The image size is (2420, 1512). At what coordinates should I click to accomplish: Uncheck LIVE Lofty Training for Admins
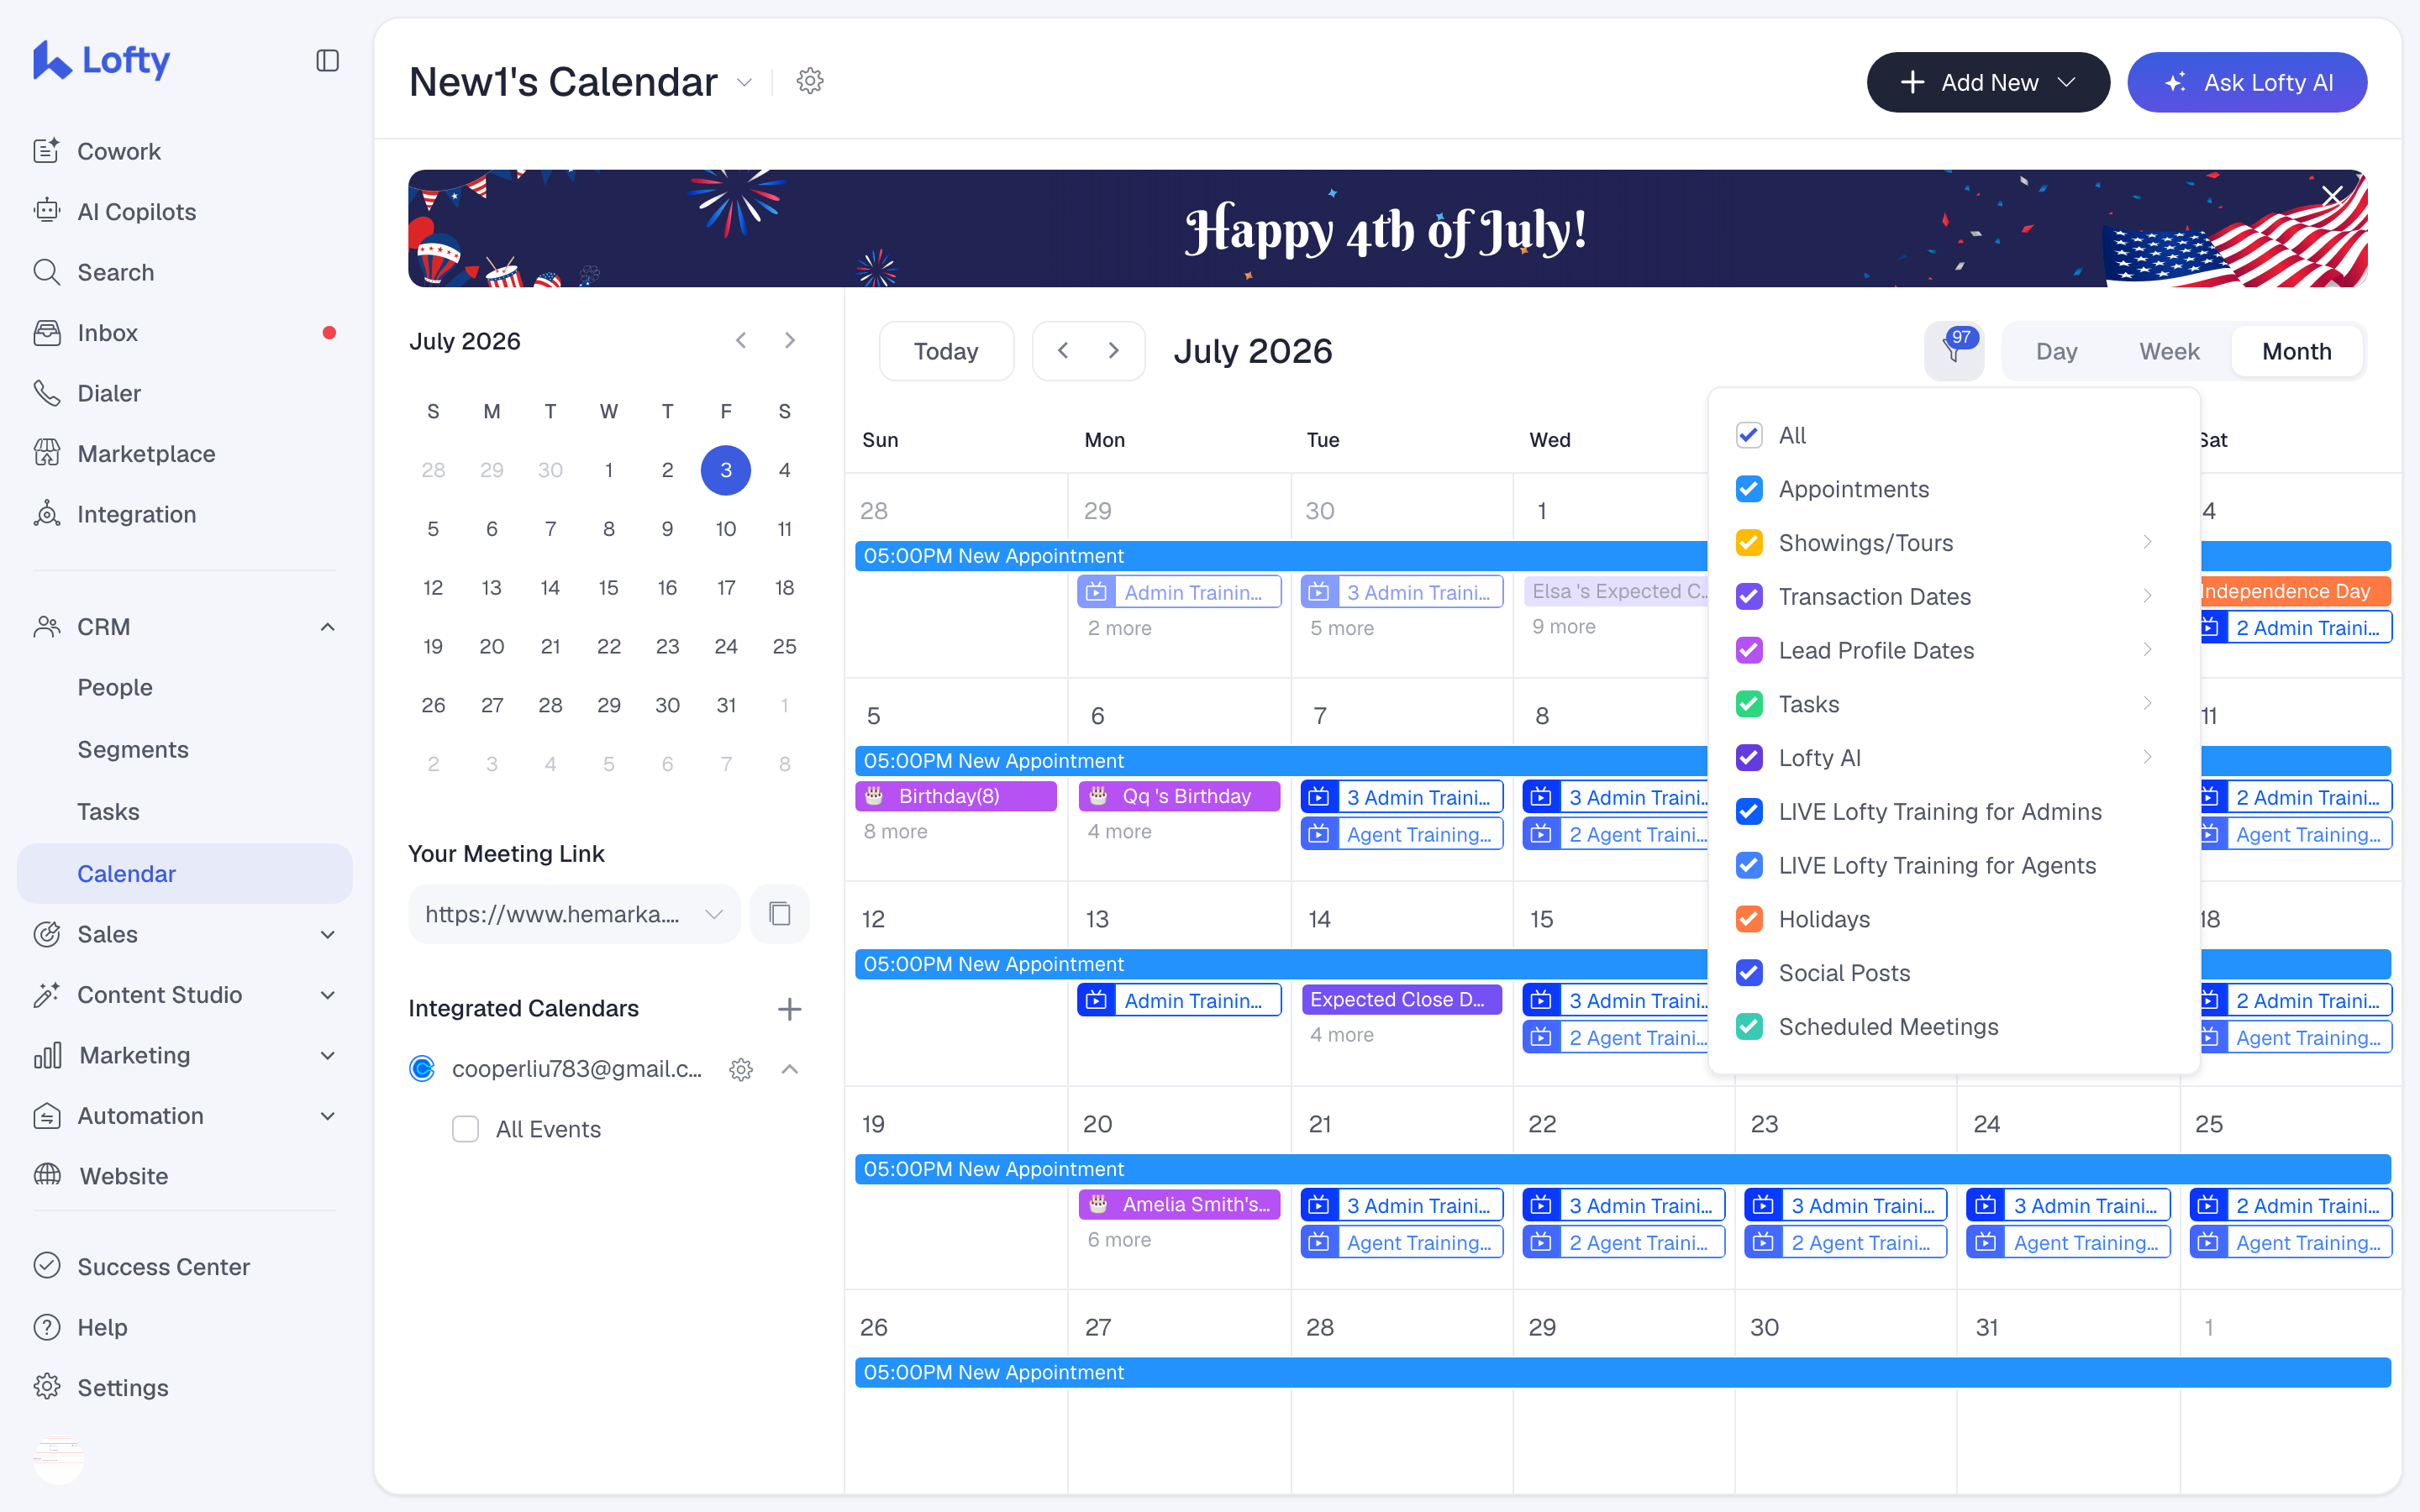[x=1749, y=812]
